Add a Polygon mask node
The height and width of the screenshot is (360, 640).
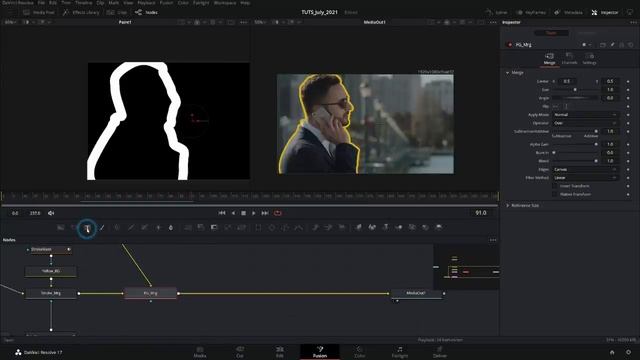tap(285, 227)
